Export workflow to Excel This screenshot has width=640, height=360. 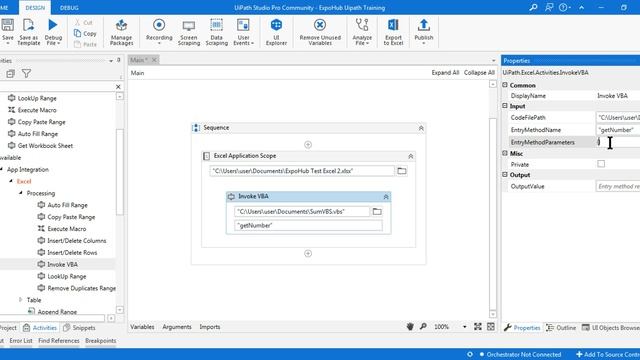pos(393,31)
